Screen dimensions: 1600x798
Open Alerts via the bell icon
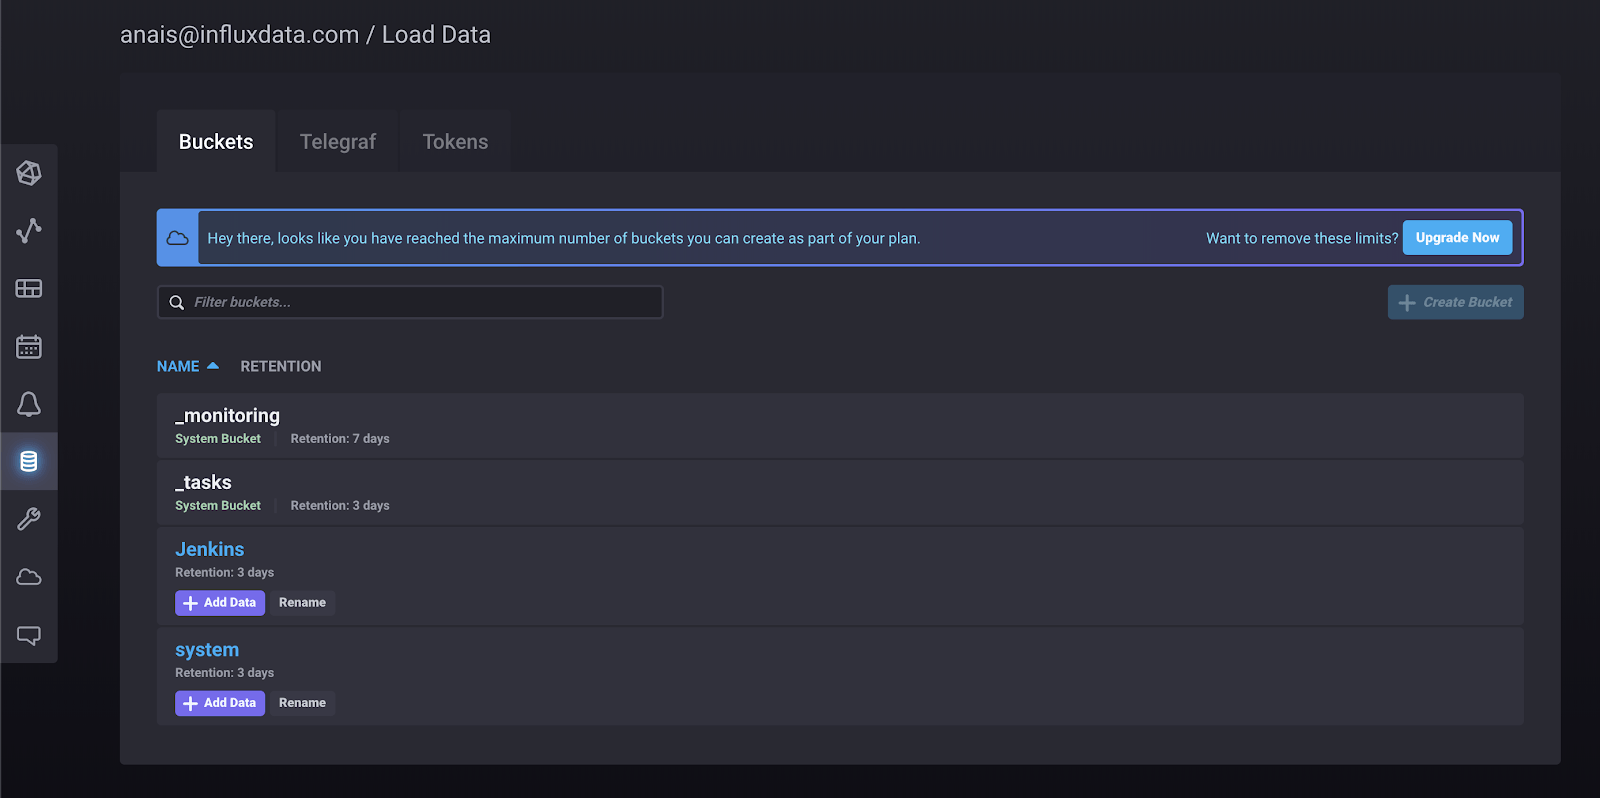(29, 404)
